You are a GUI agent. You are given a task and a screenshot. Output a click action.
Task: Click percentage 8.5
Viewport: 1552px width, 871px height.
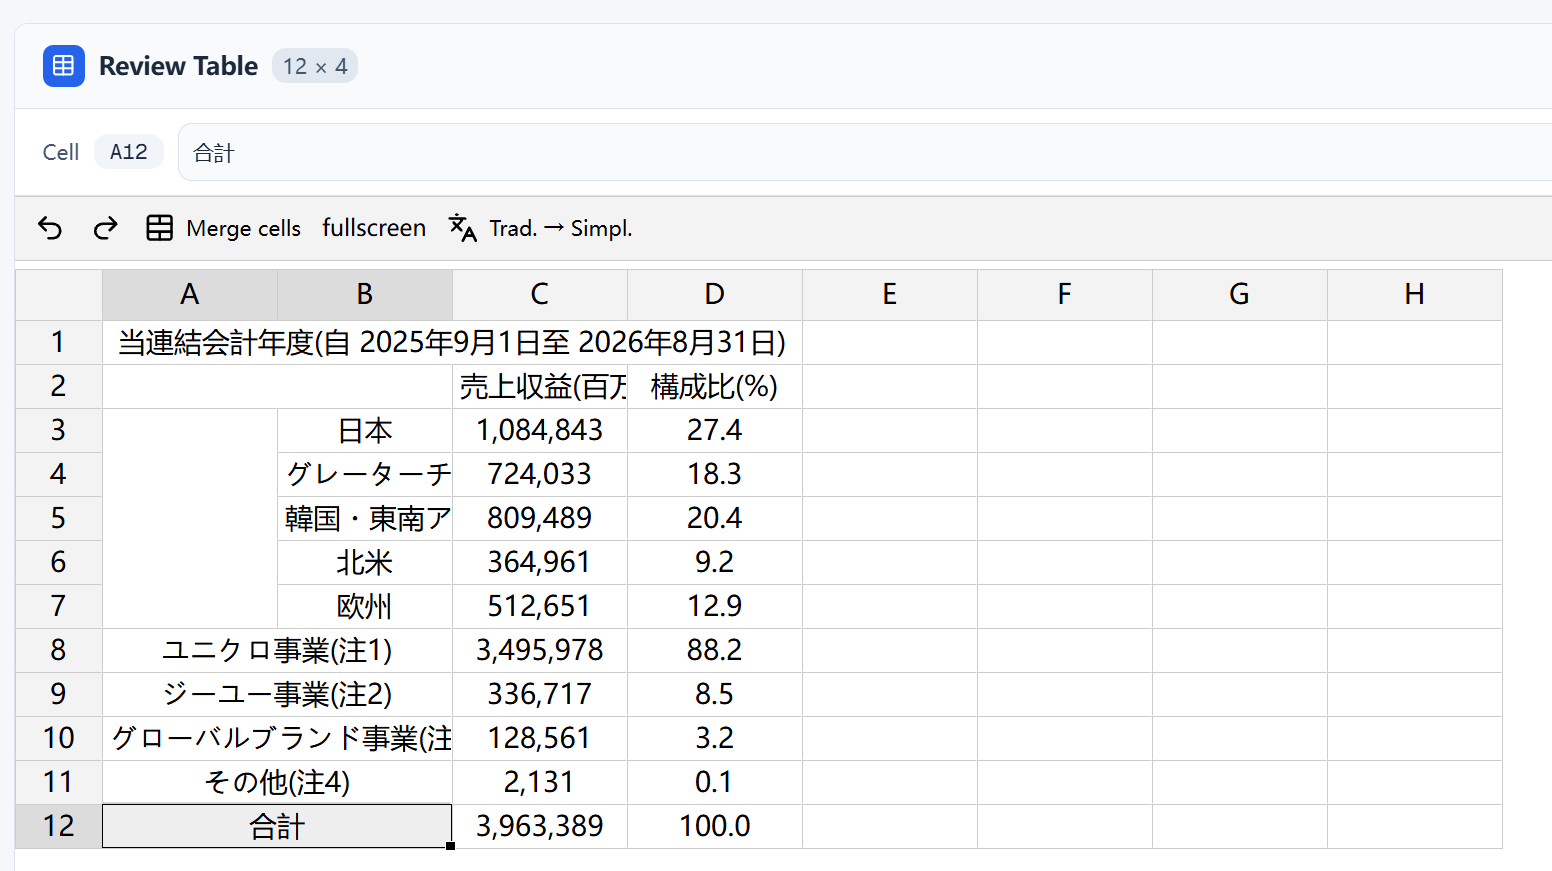pyautogui.click(x=715, y=694)
